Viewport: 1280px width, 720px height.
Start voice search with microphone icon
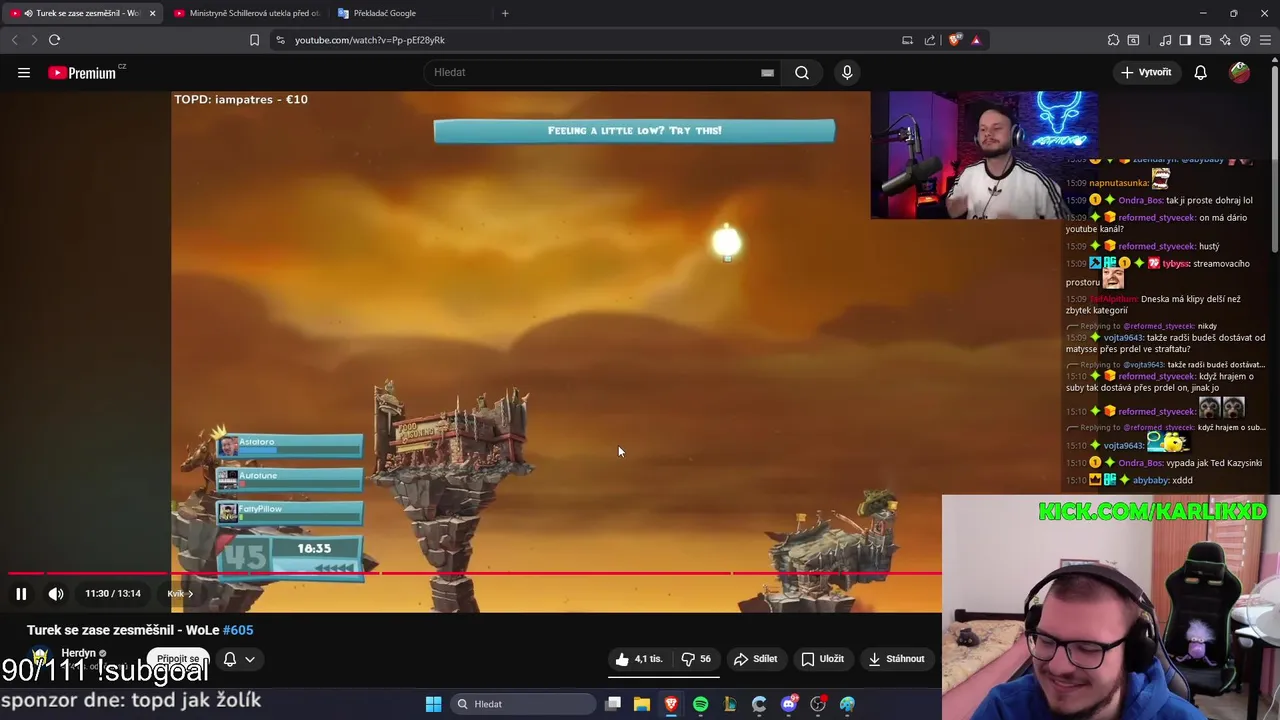coord(847,72)
